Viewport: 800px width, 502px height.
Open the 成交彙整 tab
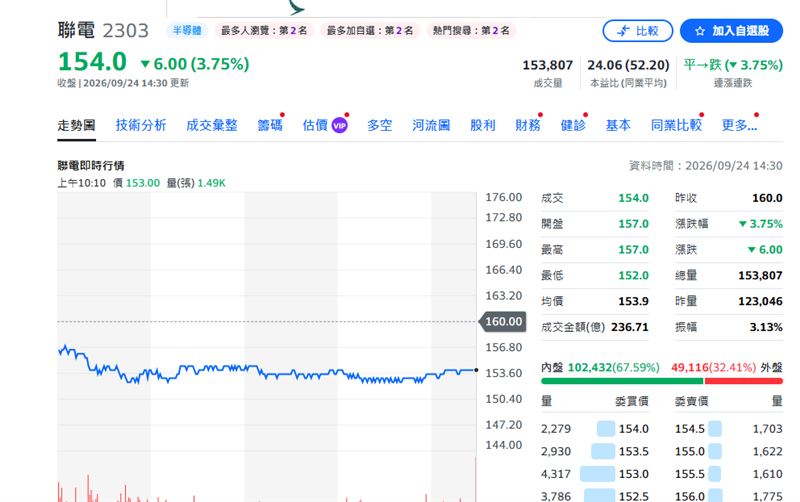(x=212, y=126)
